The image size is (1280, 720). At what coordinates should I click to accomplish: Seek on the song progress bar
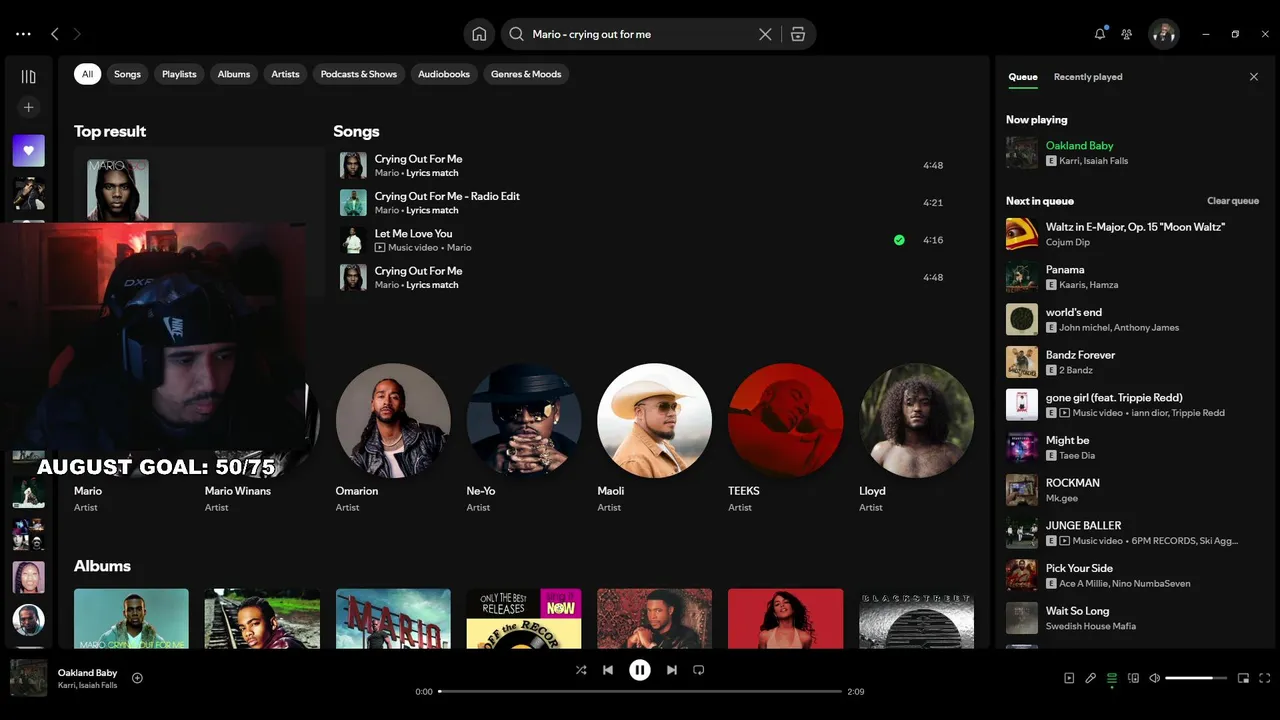point(640,692)
